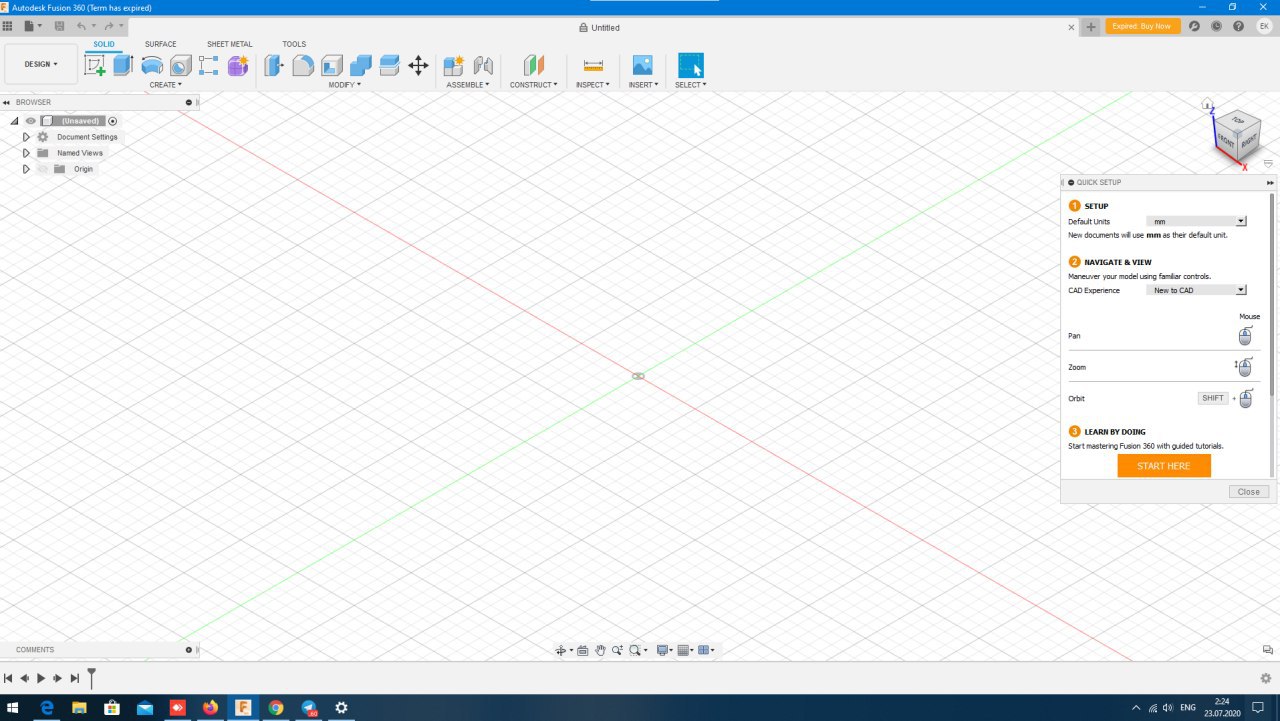Select the Create Form tool
This screenshot has height=721, width=1280.
(x=238, y=66)
